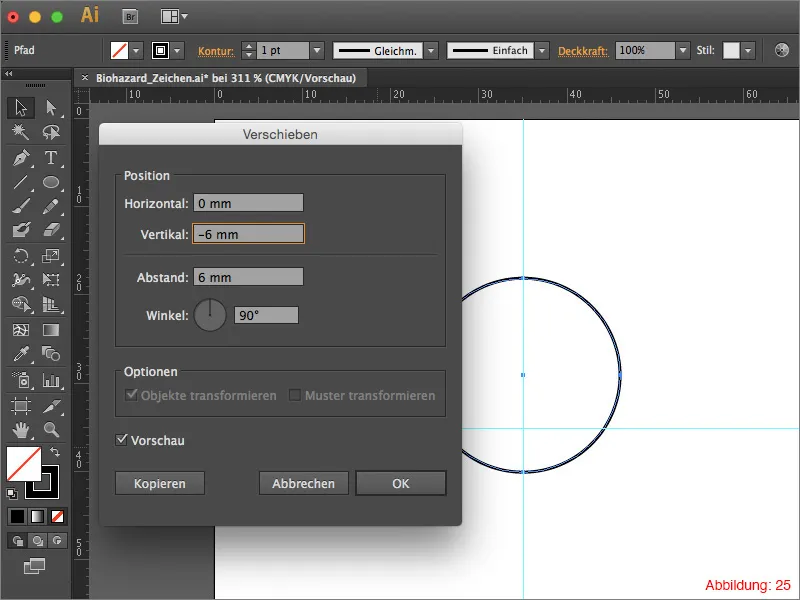
Task: Open the Gleichm. width profile dropdown
Action: (431, 51)
